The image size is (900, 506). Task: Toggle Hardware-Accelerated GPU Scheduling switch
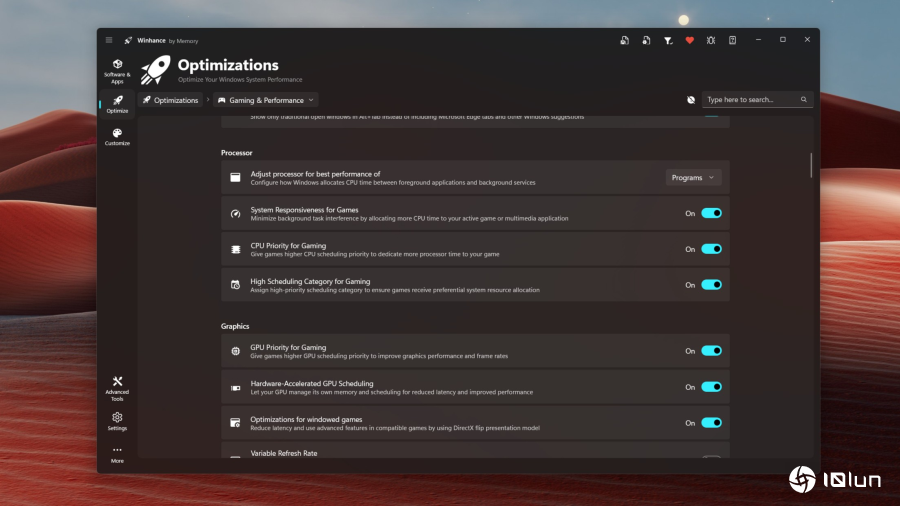(x=711, y=387)
